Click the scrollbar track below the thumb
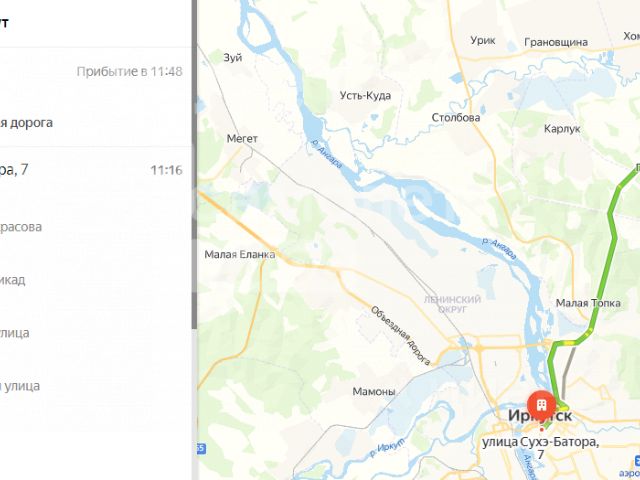640x480 pixels. point(194,404)
